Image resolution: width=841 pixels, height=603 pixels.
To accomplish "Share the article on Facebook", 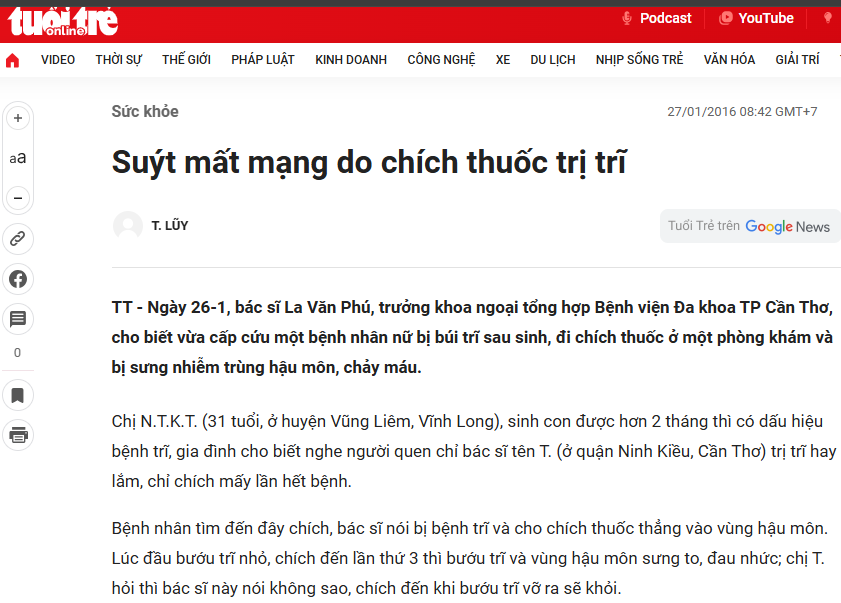I will coord(18,279).
